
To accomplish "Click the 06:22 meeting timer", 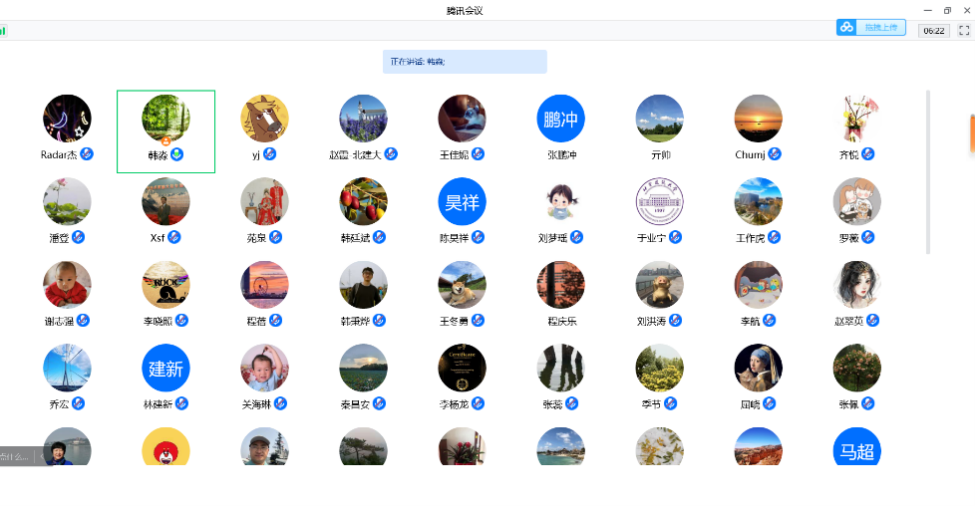I will pos(934,30).
